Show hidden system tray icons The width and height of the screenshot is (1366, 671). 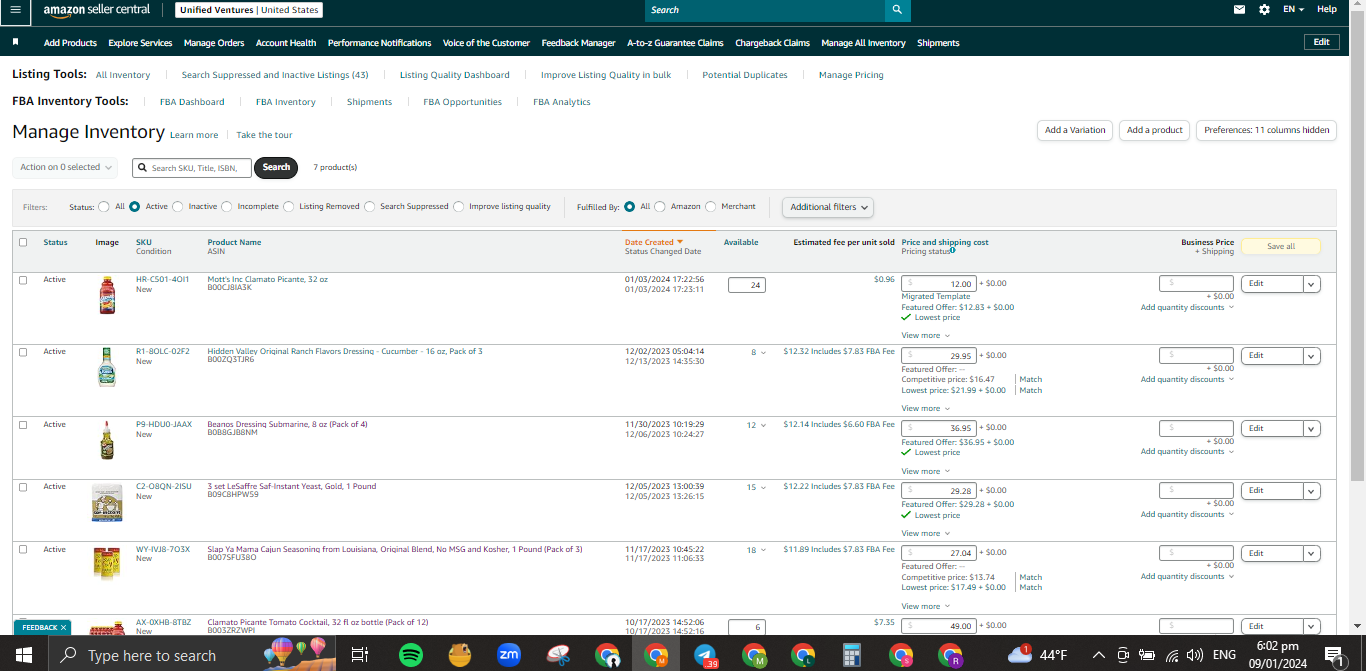[1098, 656]
